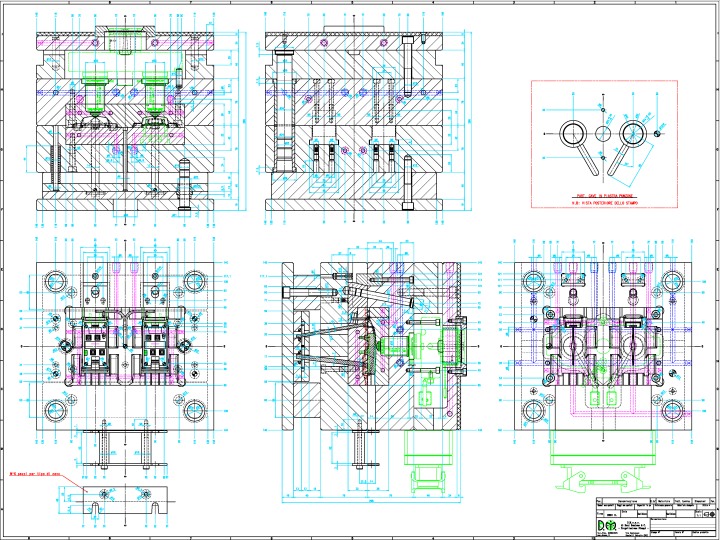Viewport: 720px width, 540px height.
Task: Click the green company logo in title block
Action: click(x=607, y=524)
